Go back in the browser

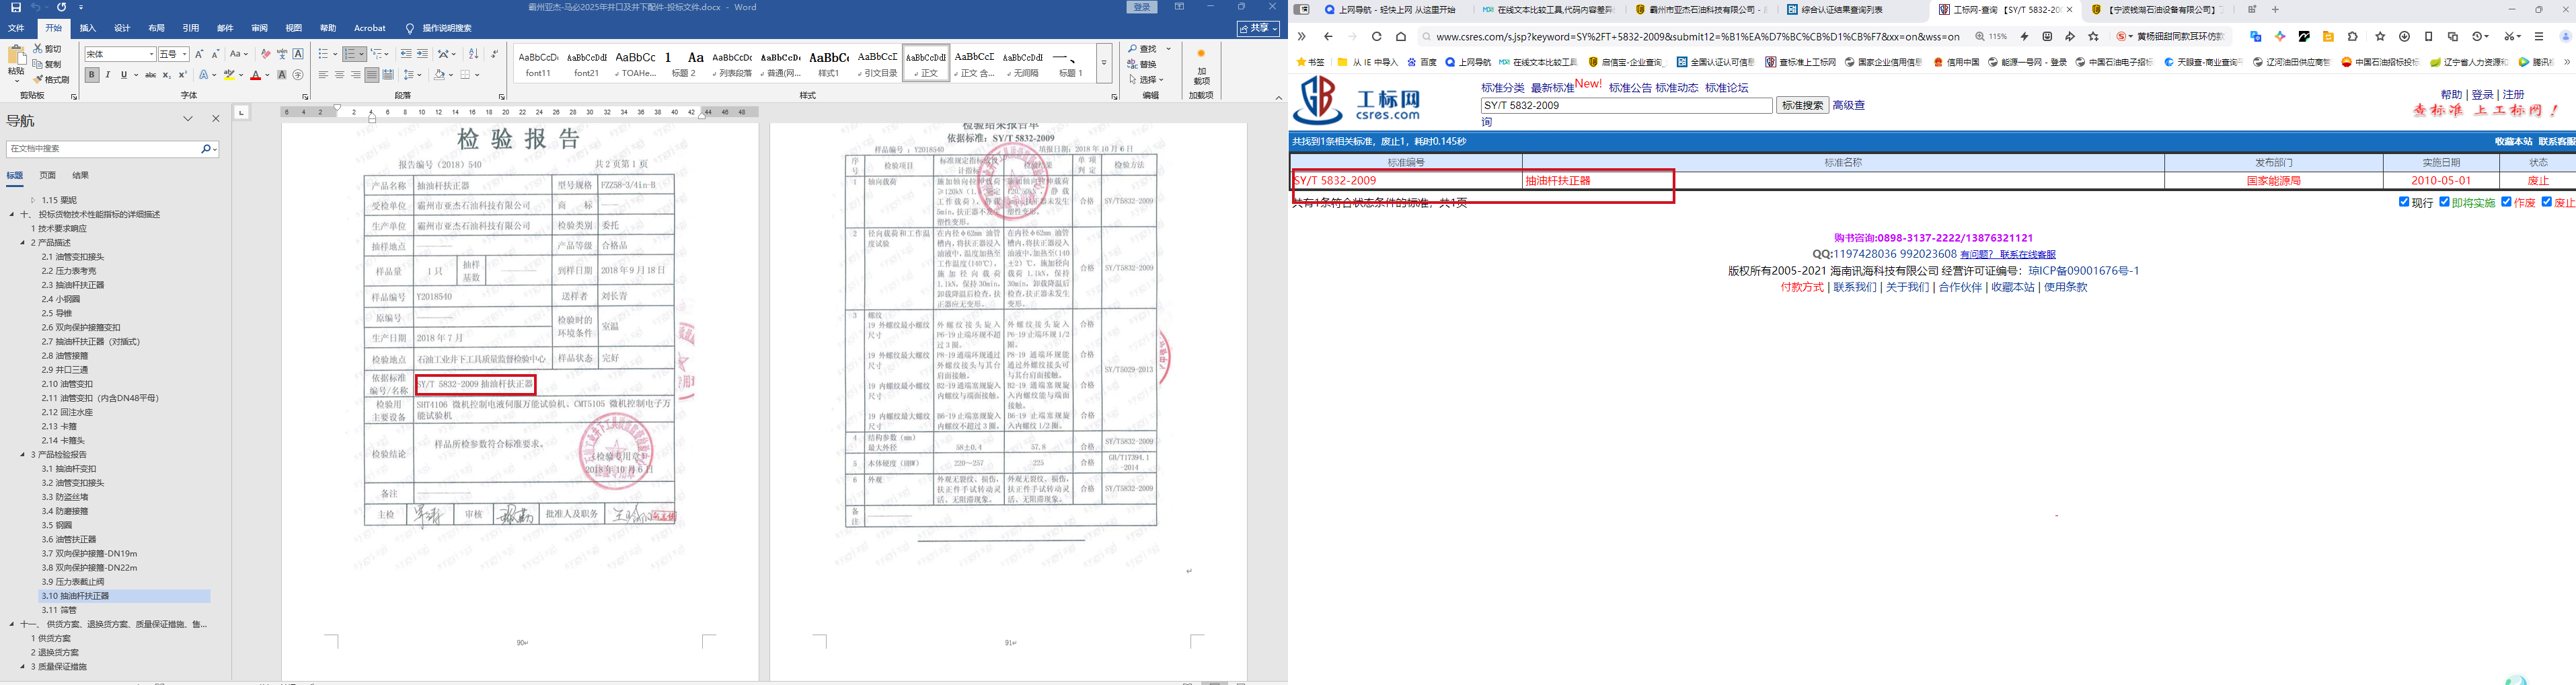click(1328, 37)
